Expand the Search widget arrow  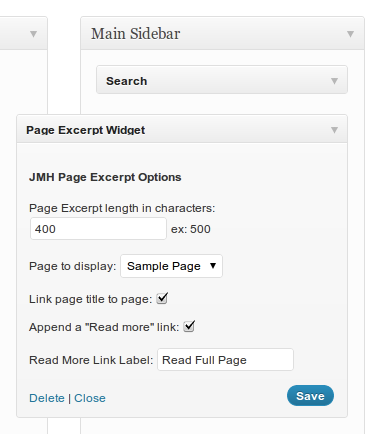[x=334, y=81]
